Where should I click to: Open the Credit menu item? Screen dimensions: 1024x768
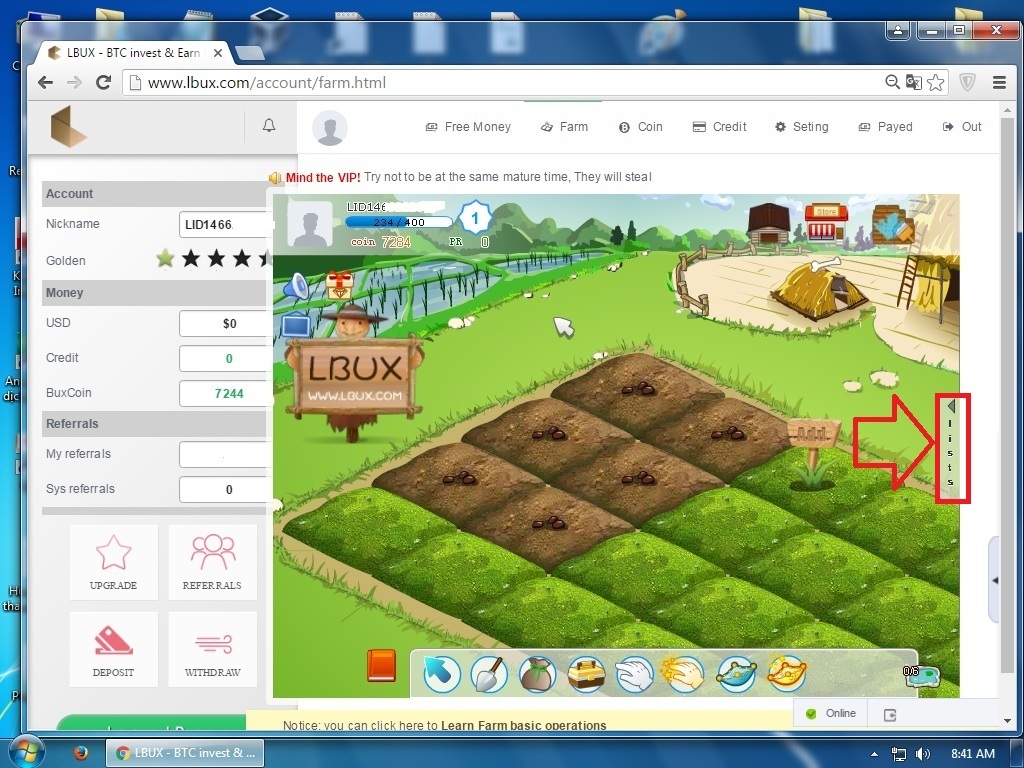click(x=719, y=127)
